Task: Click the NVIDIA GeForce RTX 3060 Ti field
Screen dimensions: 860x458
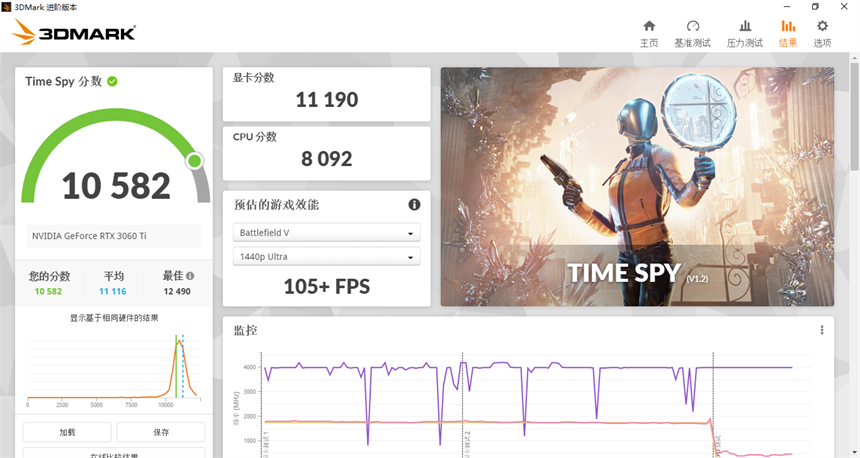Action: point(114,236)
